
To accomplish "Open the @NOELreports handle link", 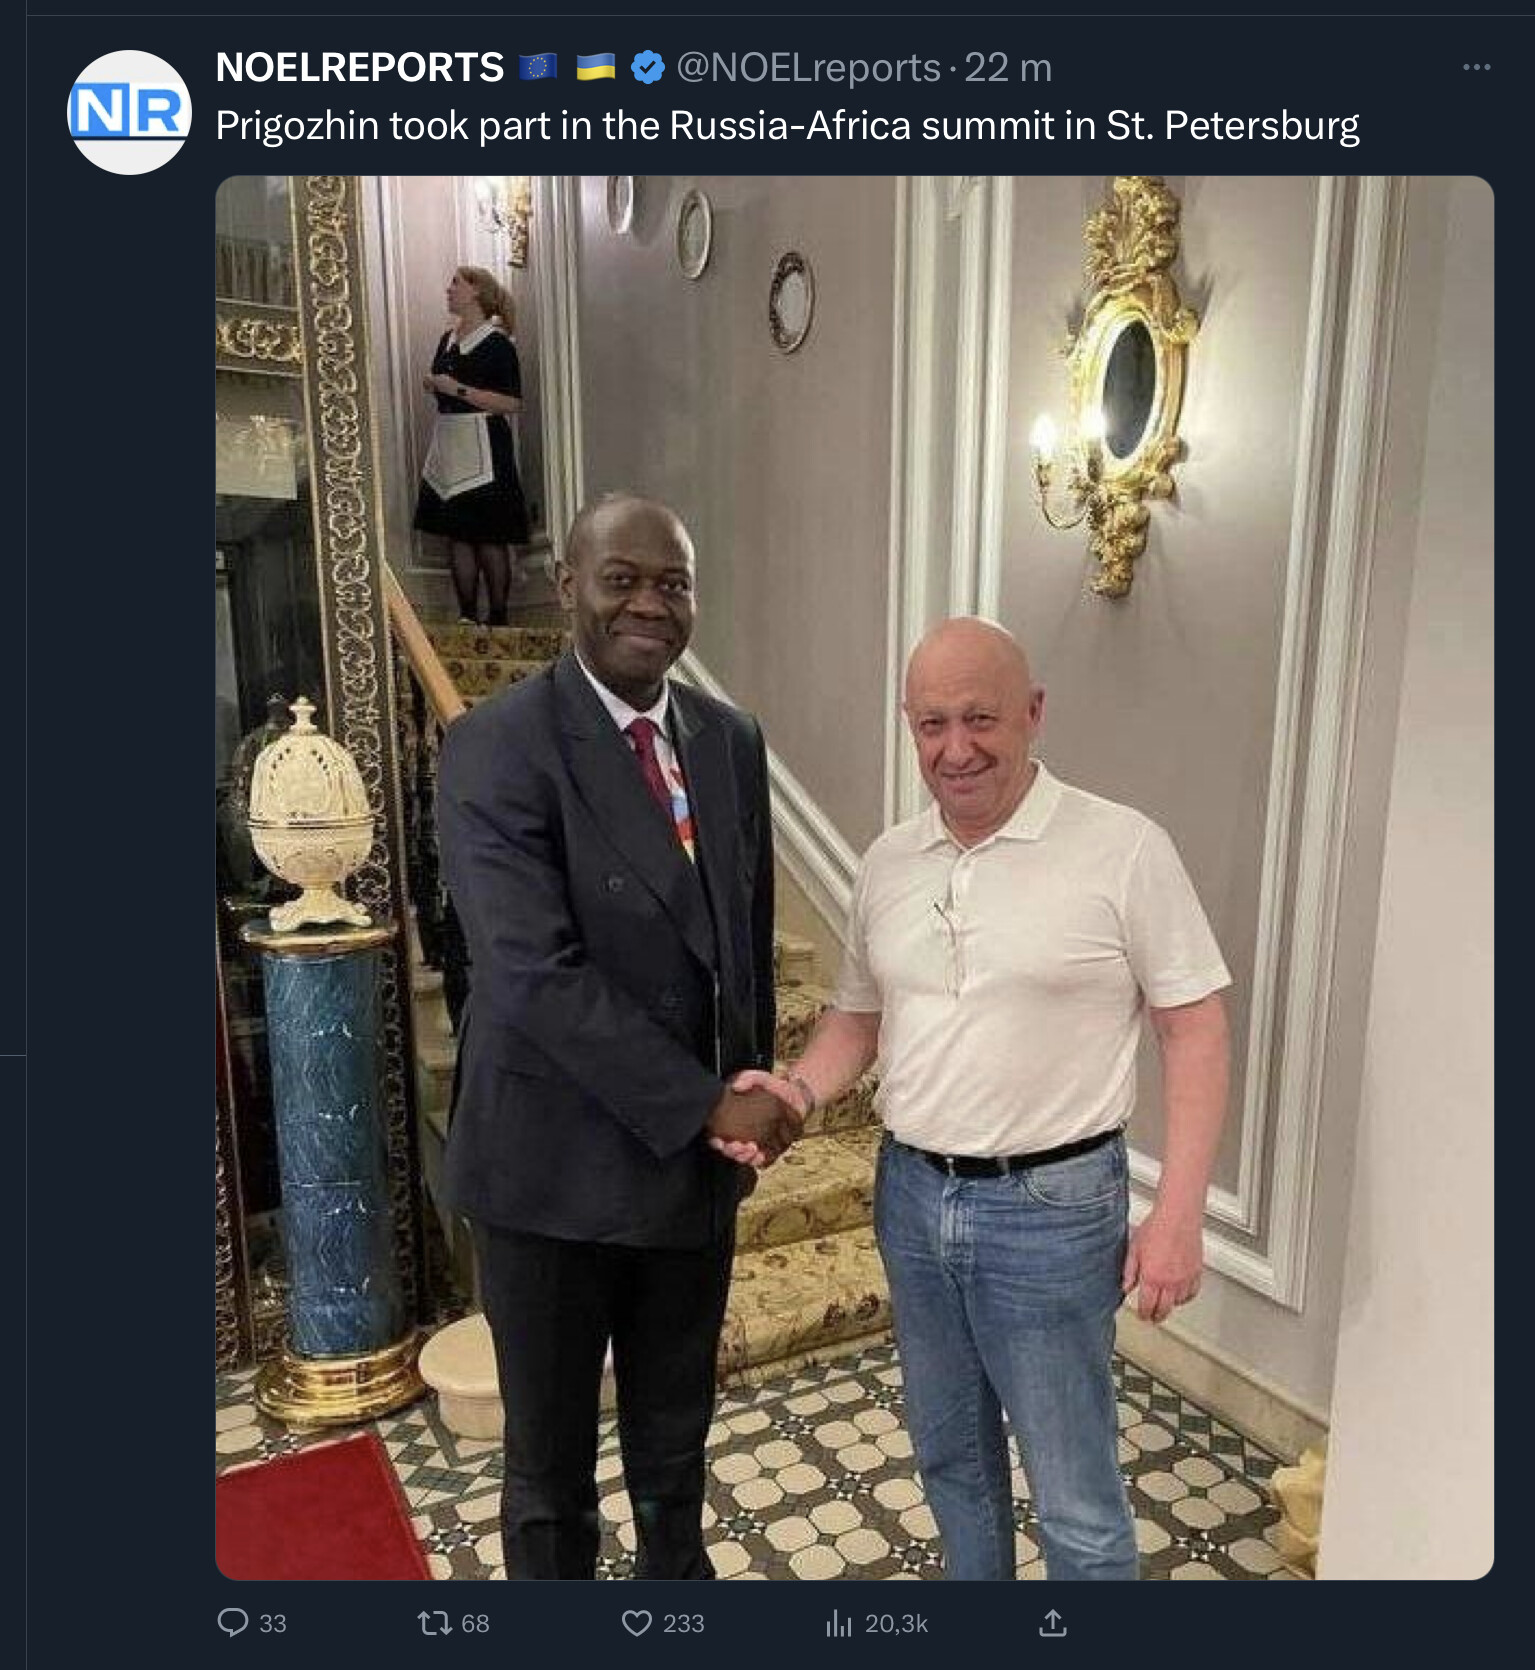I will (x=809, y=68).
